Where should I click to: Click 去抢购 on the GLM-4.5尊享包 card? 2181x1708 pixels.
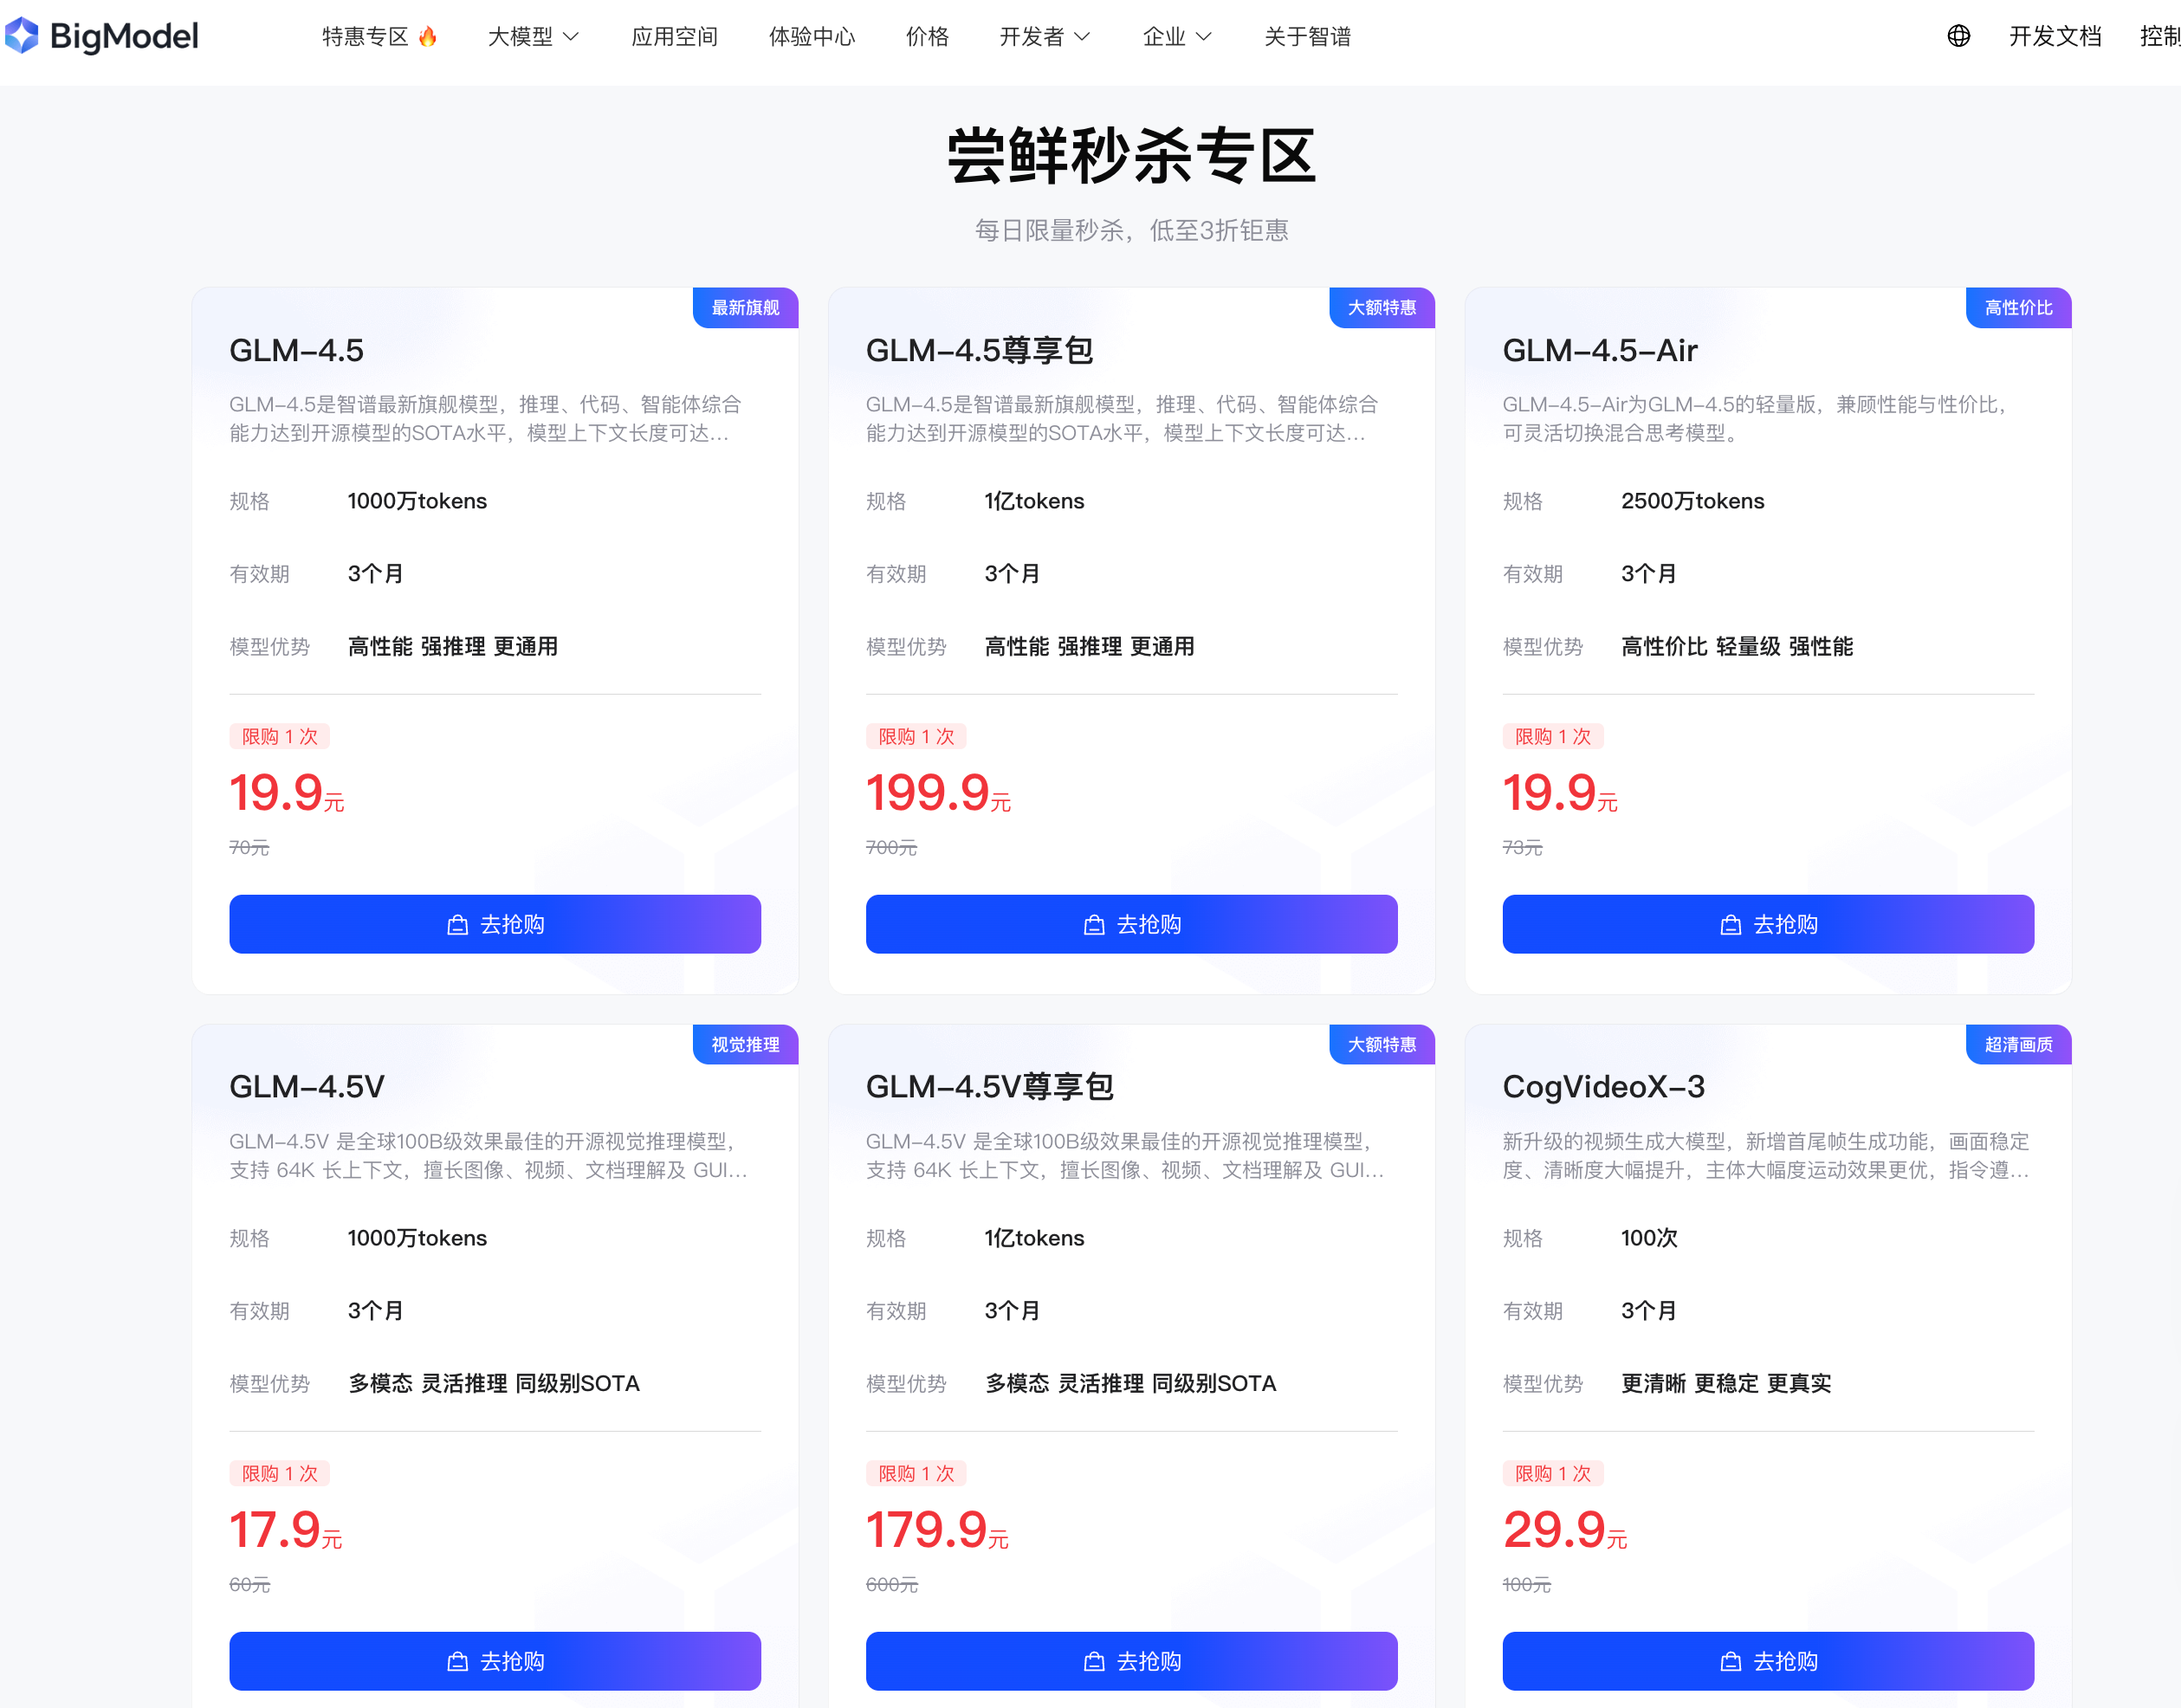[1132, 924]
